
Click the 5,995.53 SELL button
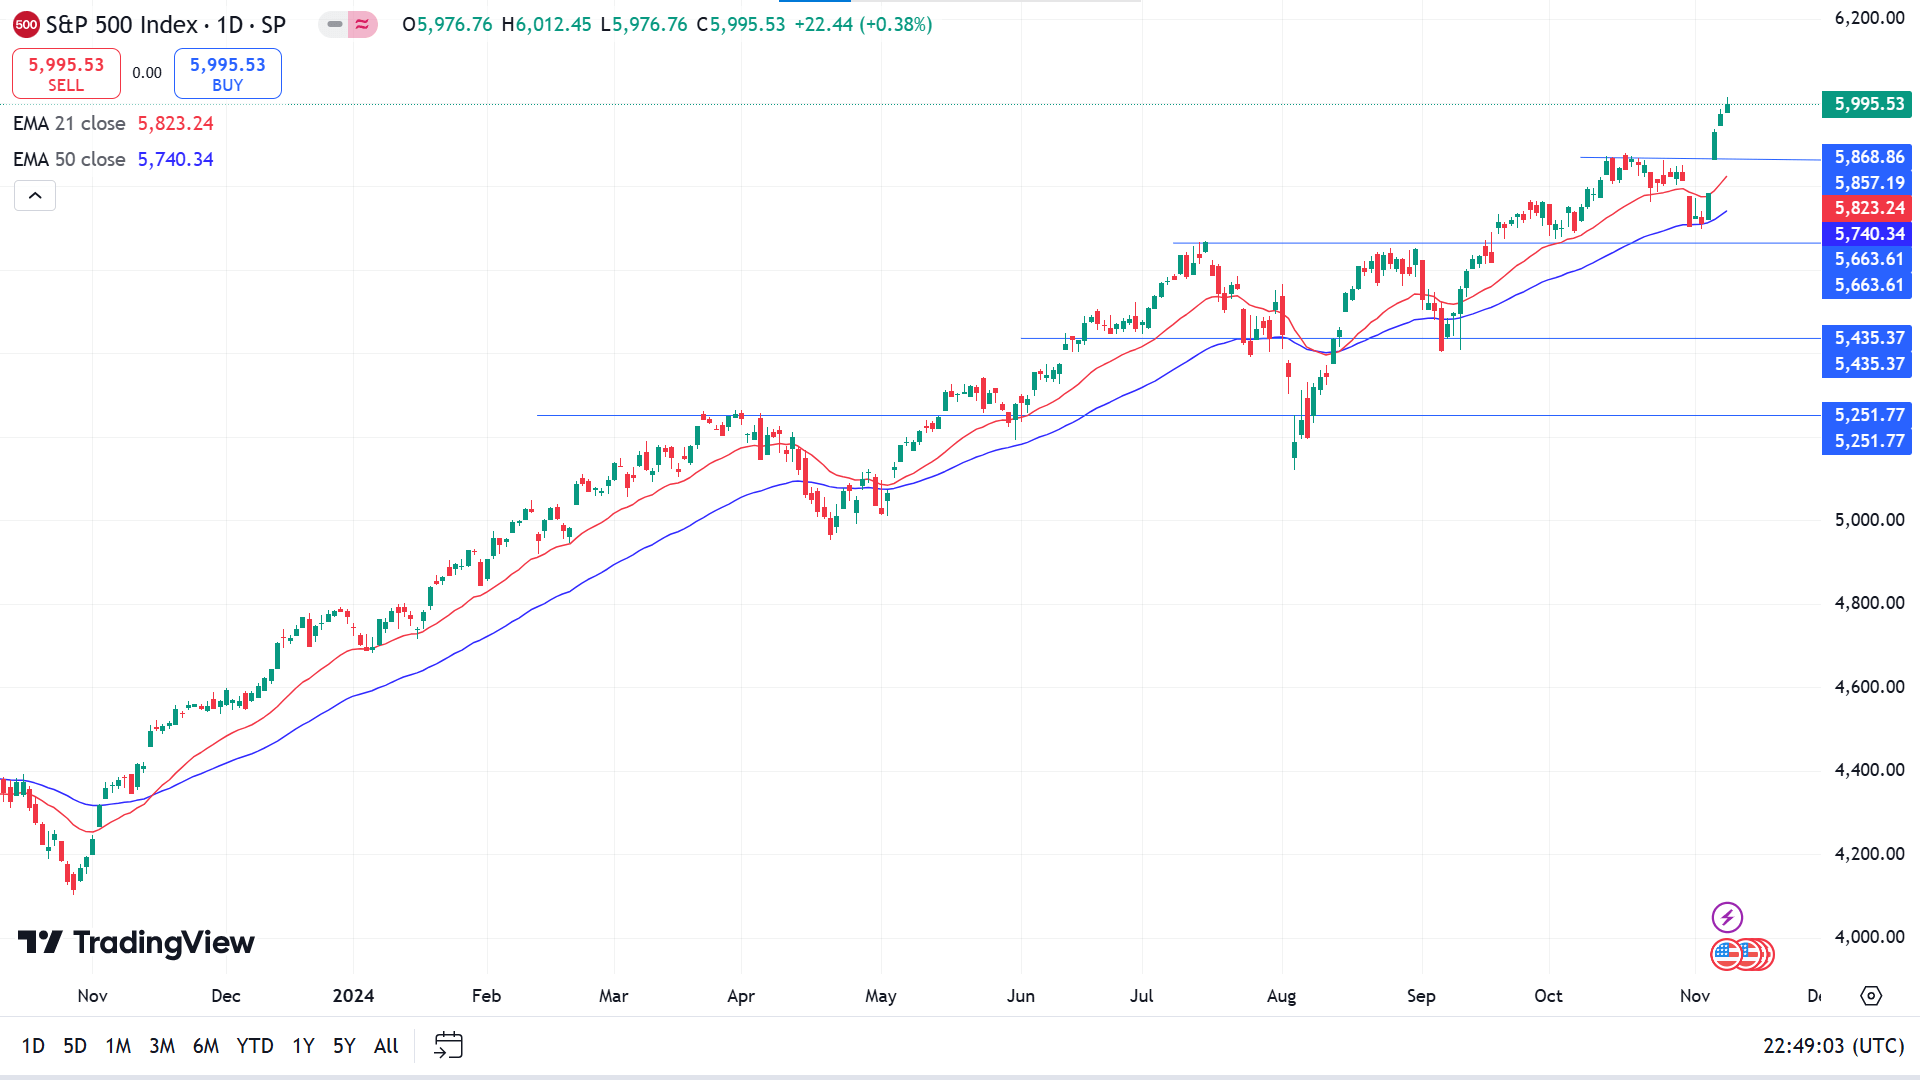pos(66,74)
